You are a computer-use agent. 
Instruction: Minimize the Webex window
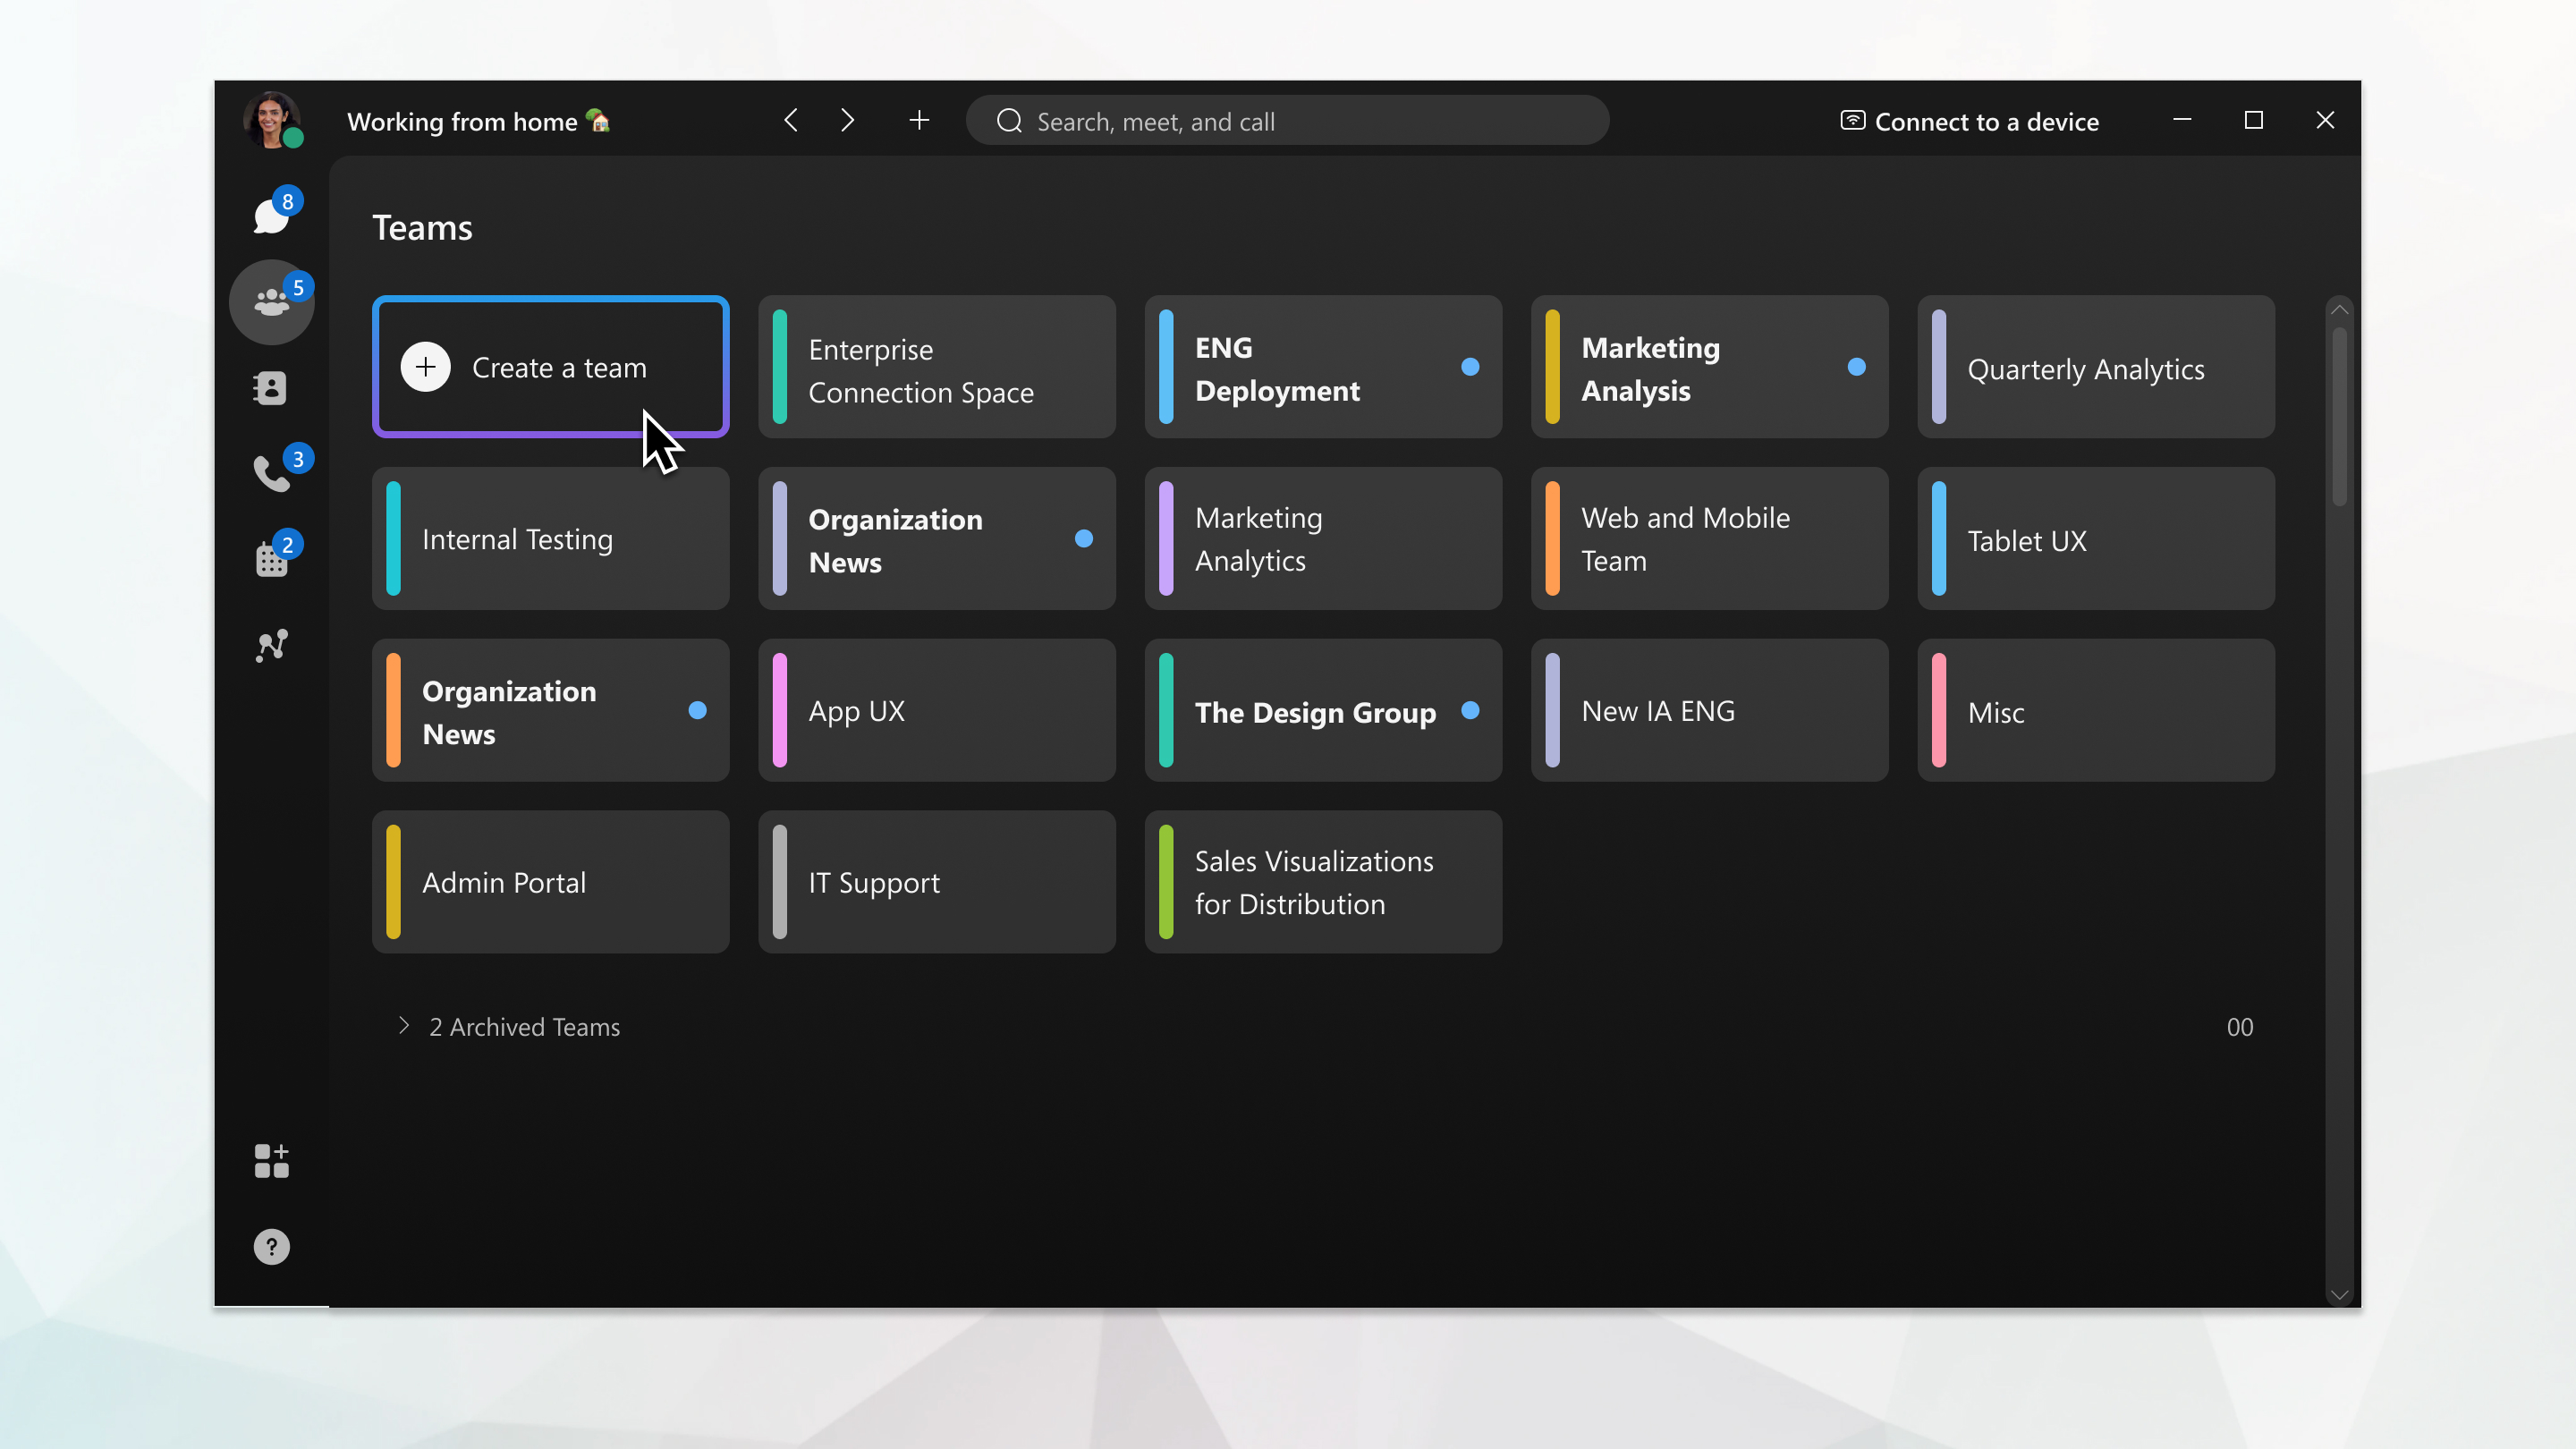2182,120
